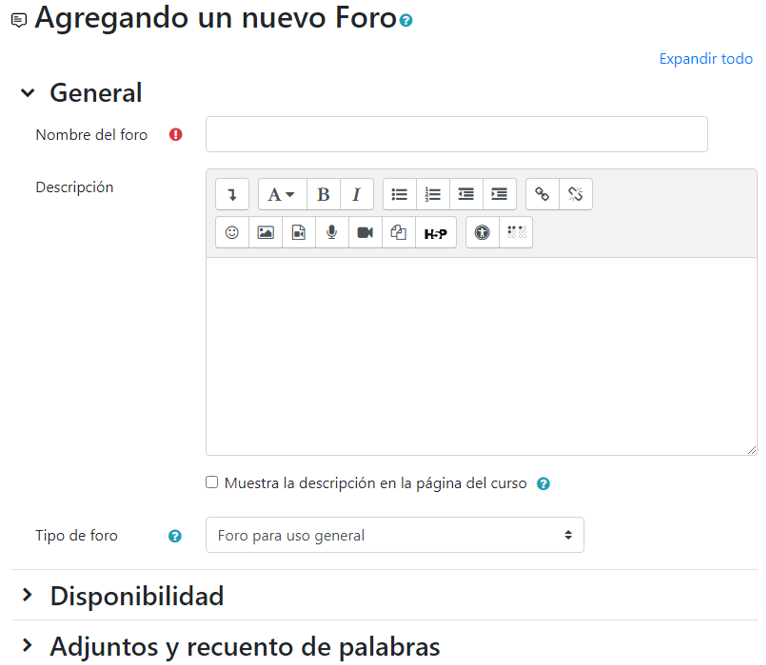Expand Adjuntos y recuento de palabras section
Image resolution: width=766 pixels, height=665 pixels.
click(28, 646)
